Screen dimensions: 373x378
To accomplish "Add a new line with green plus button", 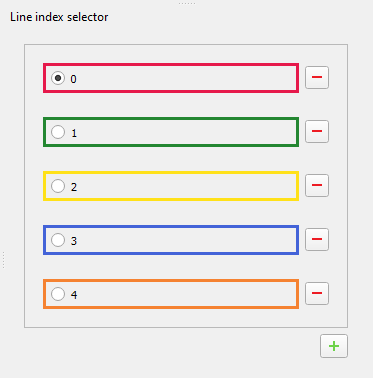I will click(x=334, y=346).
